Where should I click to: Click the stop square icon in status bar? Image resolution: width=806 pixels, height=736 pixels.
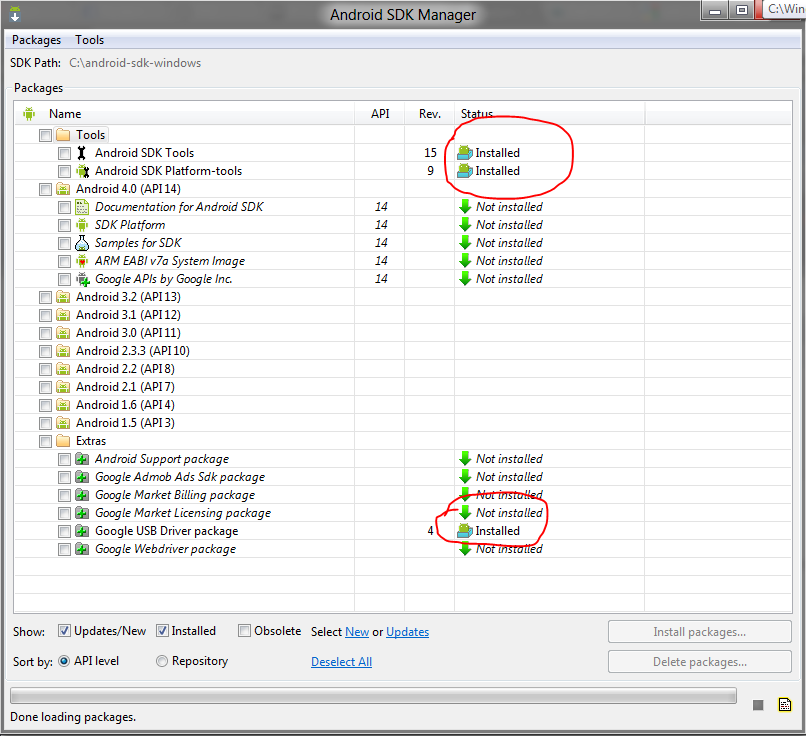758,705
